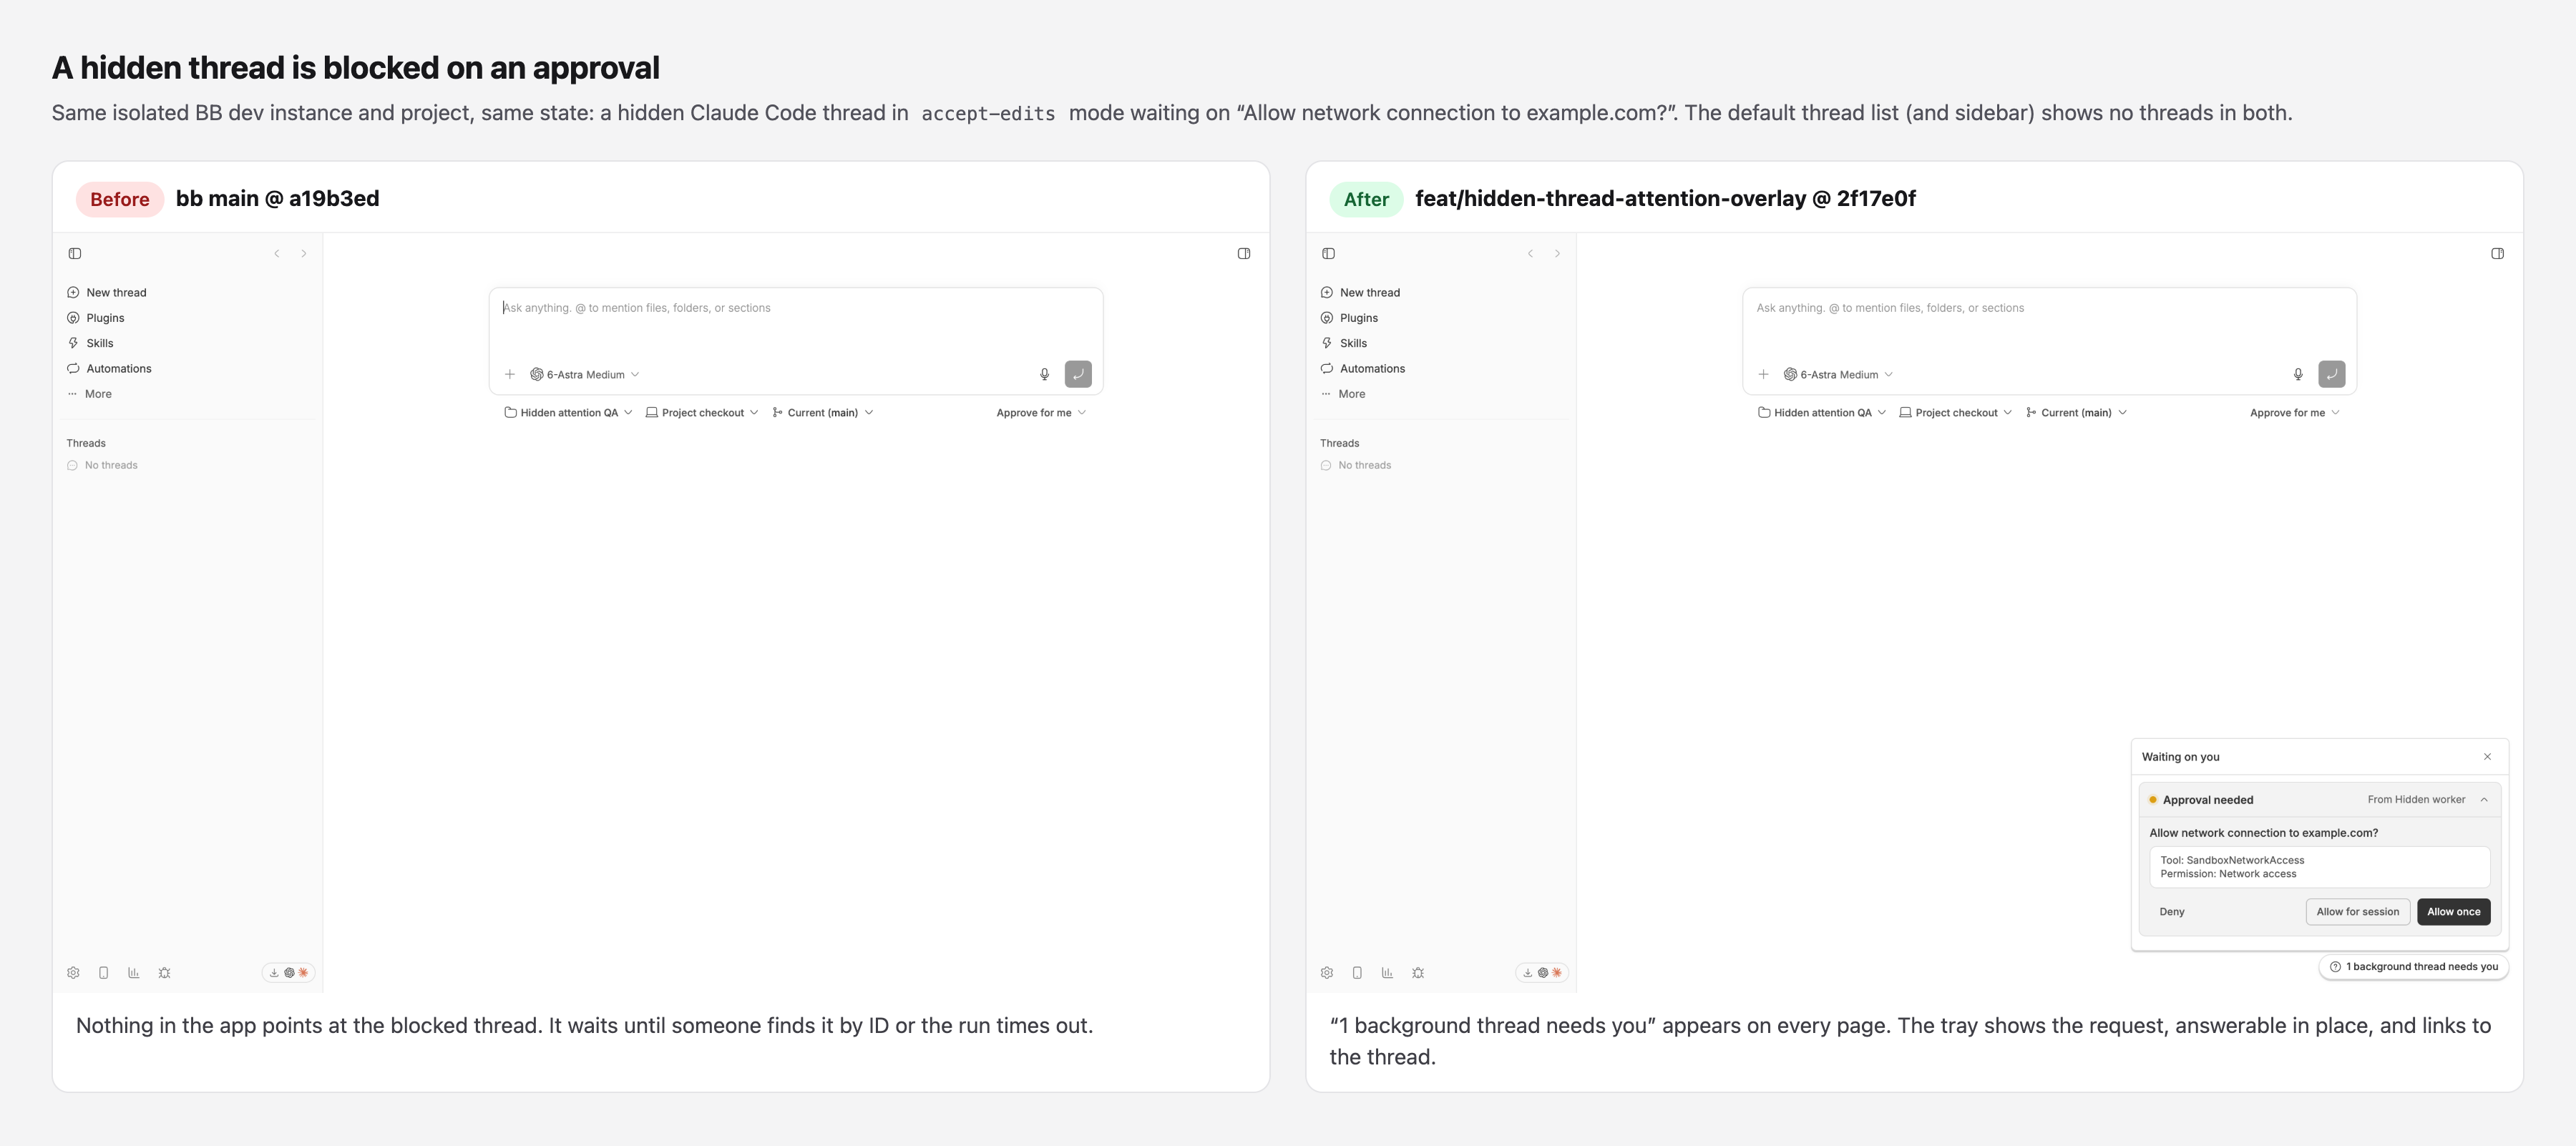Click the send arrow in Before composer
Screen dimensions: 2576x1146
pyautogui.click(x=1078, y=374)
